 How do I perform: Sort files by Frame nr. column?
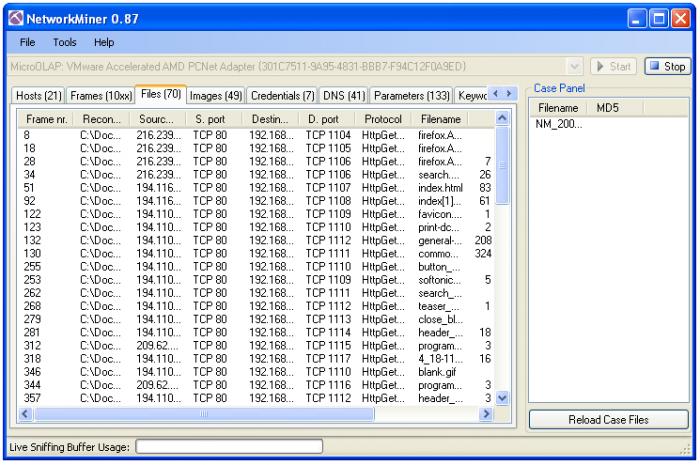pyautogui.click(x=45, y=119)
